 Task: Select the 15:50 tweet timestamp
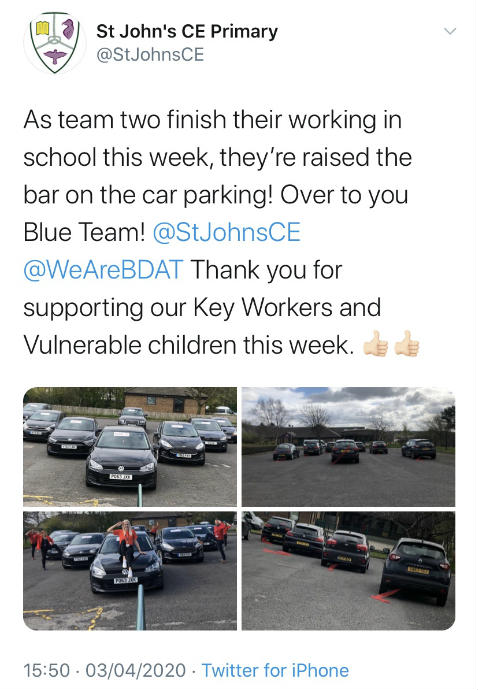[47, 671]
